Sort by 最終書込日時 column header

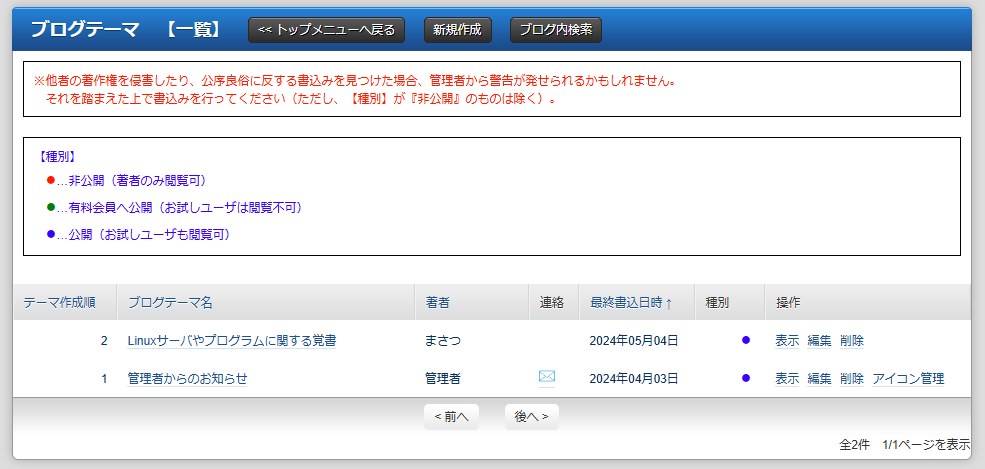(630, 303)
